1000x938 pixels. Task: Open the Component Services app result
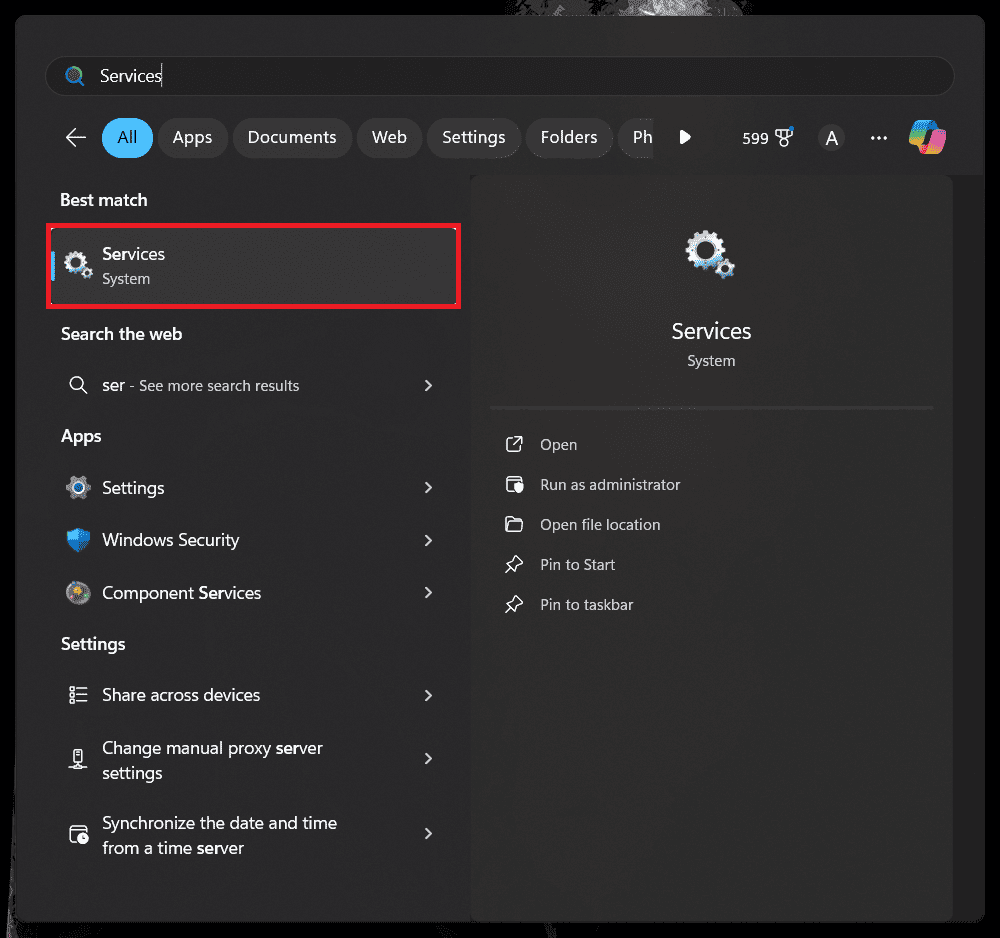(181, 593)
